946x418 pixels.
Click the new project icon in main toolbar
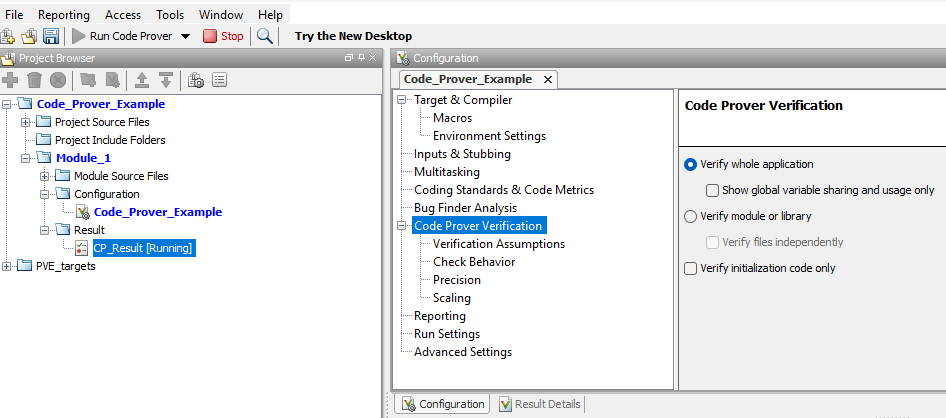point(10,36)
